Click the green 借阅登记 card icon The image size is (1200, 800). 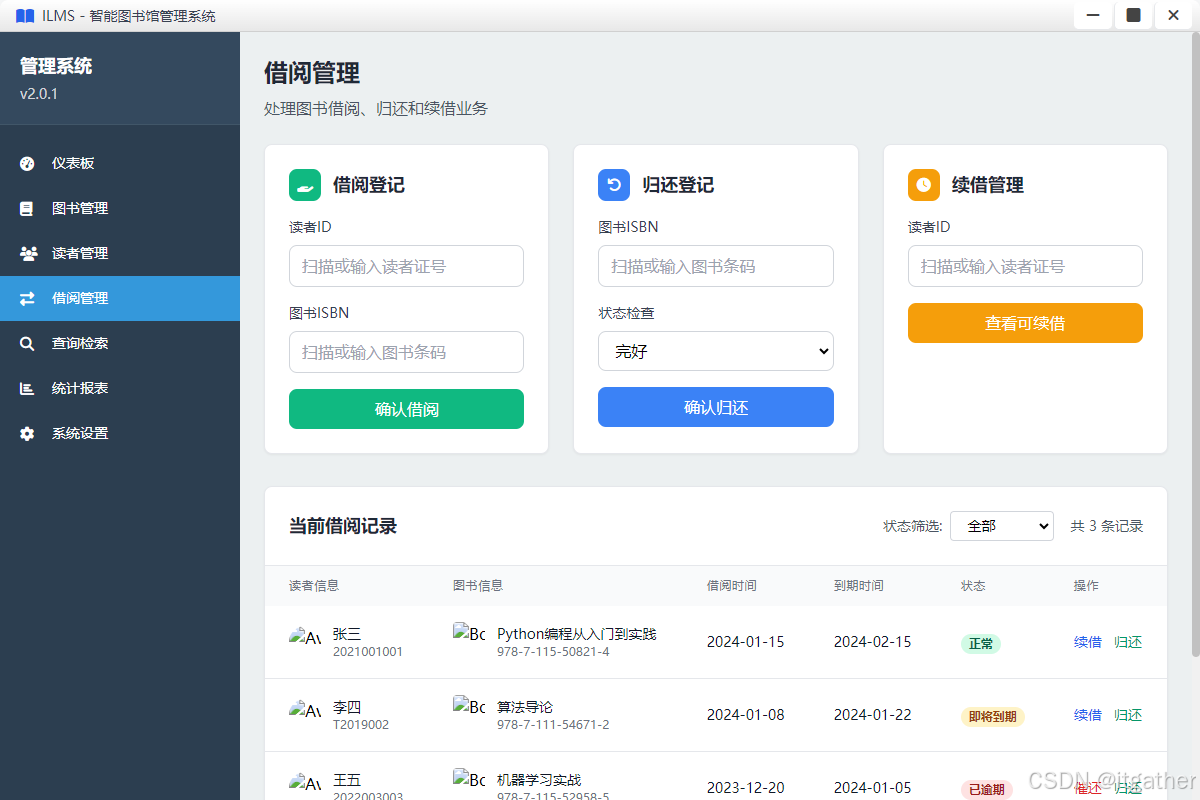[304, 185]
